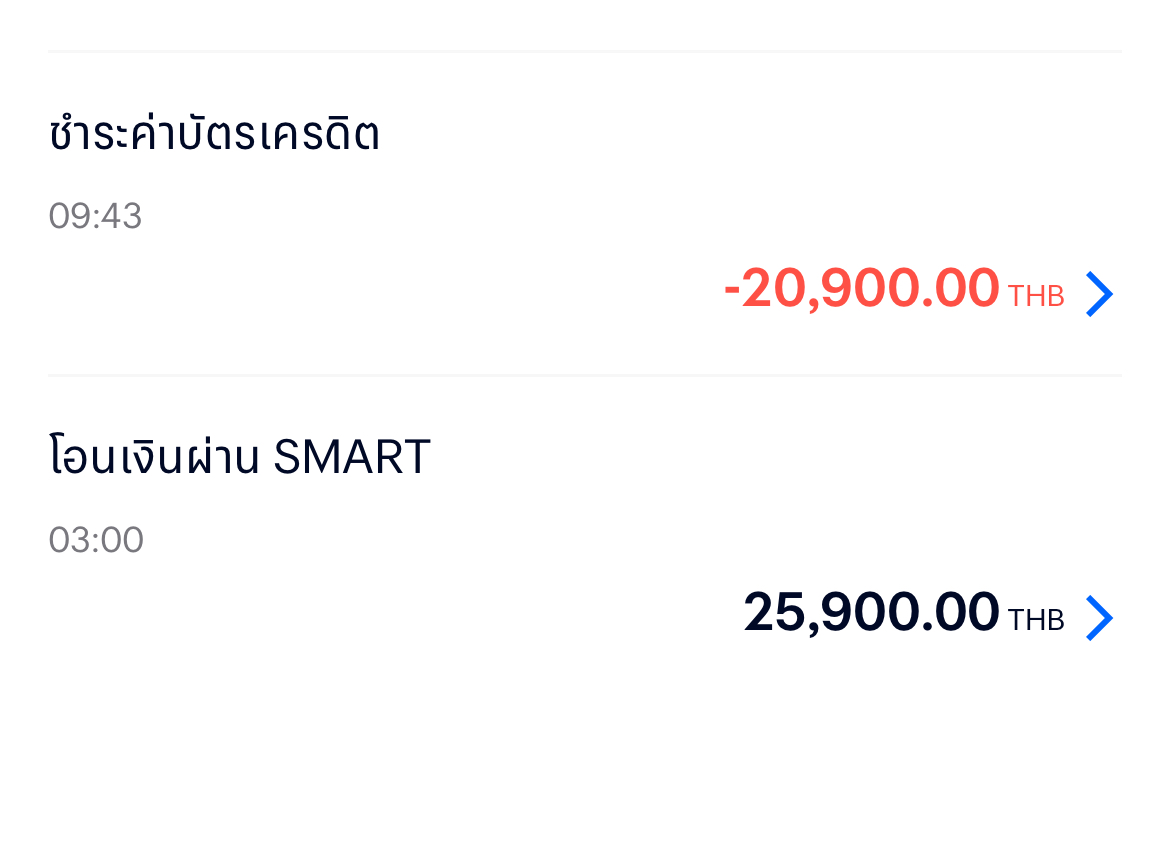Click the minus sign on red amount
Image resolution: width=1170 pixels, height=844 pixels.
click(732, 291)
